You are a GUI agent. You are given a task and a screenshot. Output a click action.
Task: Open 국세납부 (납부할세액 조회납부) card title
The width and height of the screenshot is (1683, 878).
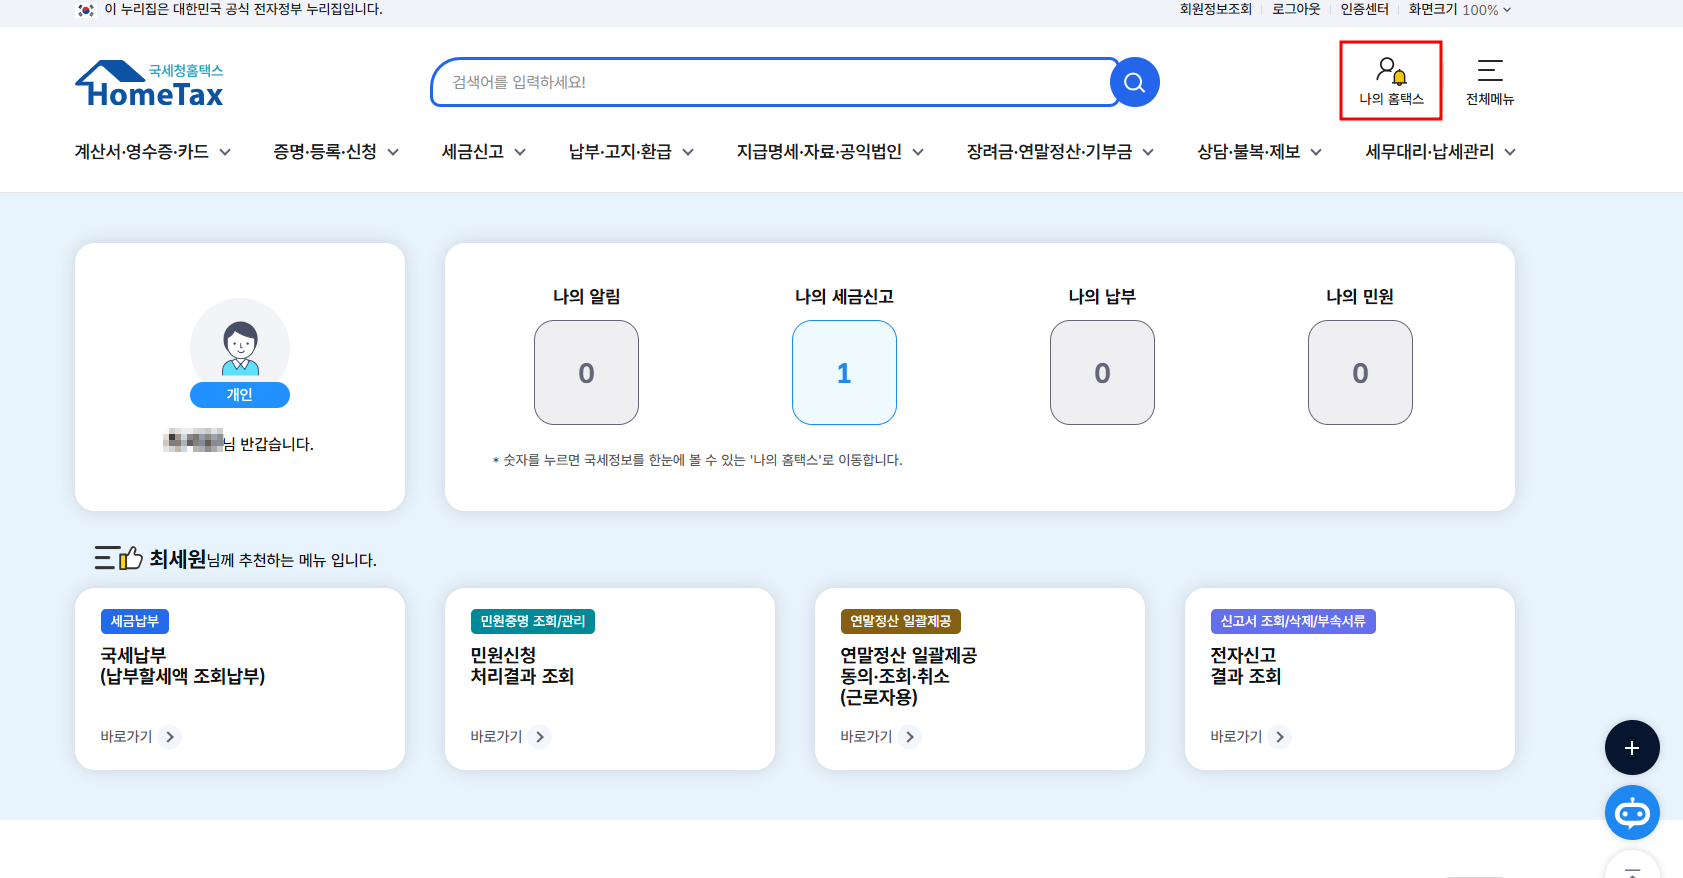click(x=183, y=666)
